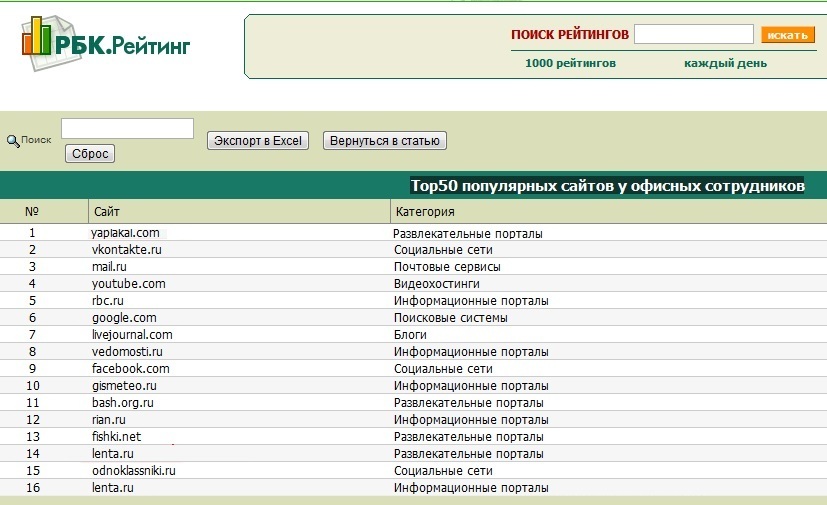Image resolution: width=827 pixels, height=505 pixels.
Task: Click the ПОИСК РЕЙТИНГОВ input field
Action: point(694,34)
